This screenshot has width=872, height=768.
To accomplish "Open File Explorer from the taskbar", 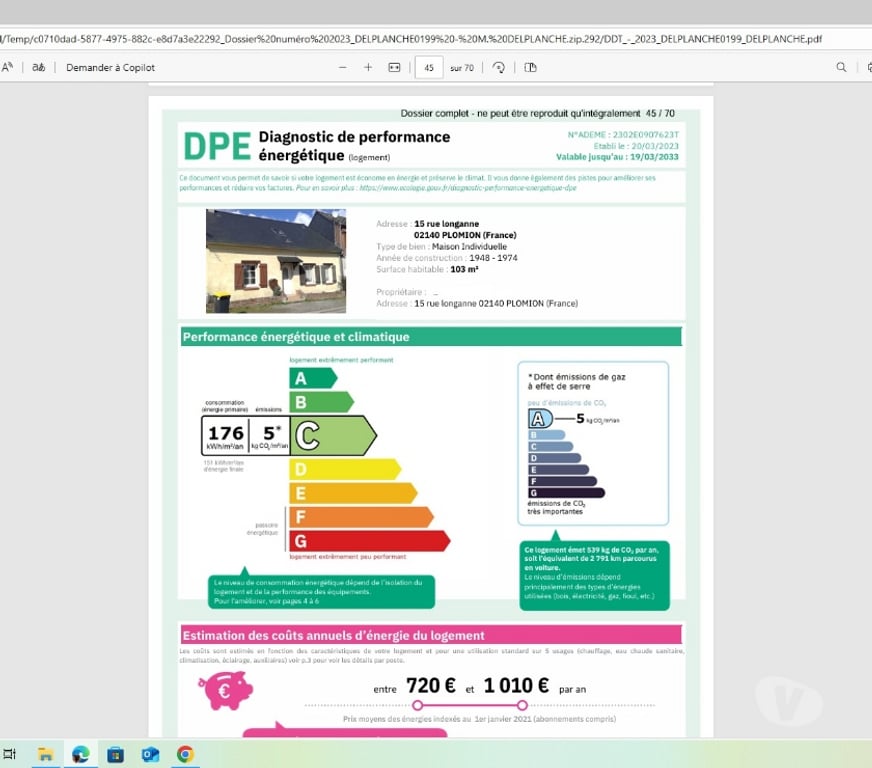I will [x=45, y=754].
